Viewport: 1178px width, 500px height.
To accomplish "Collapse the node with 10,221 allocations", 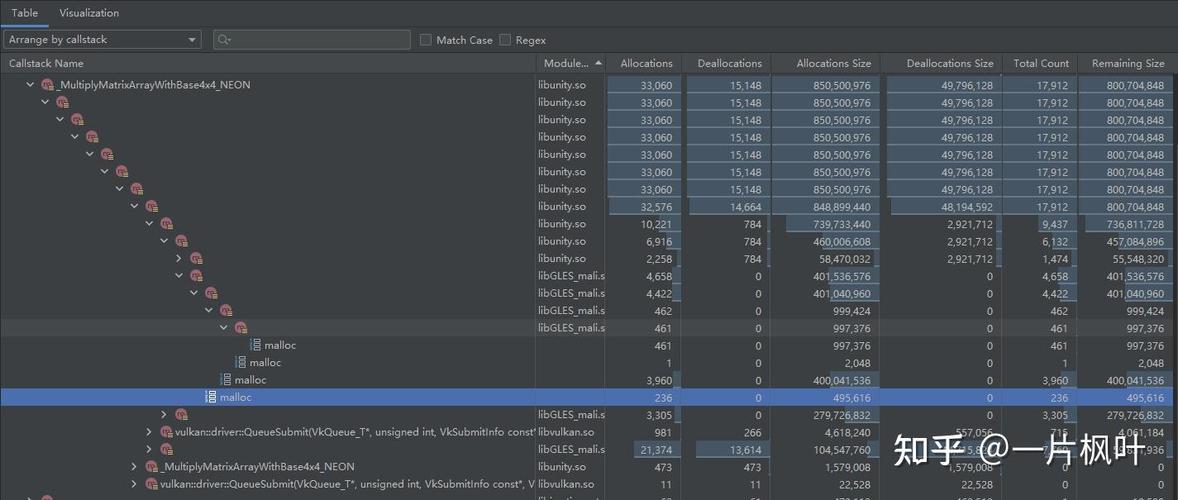I will 149,224.
